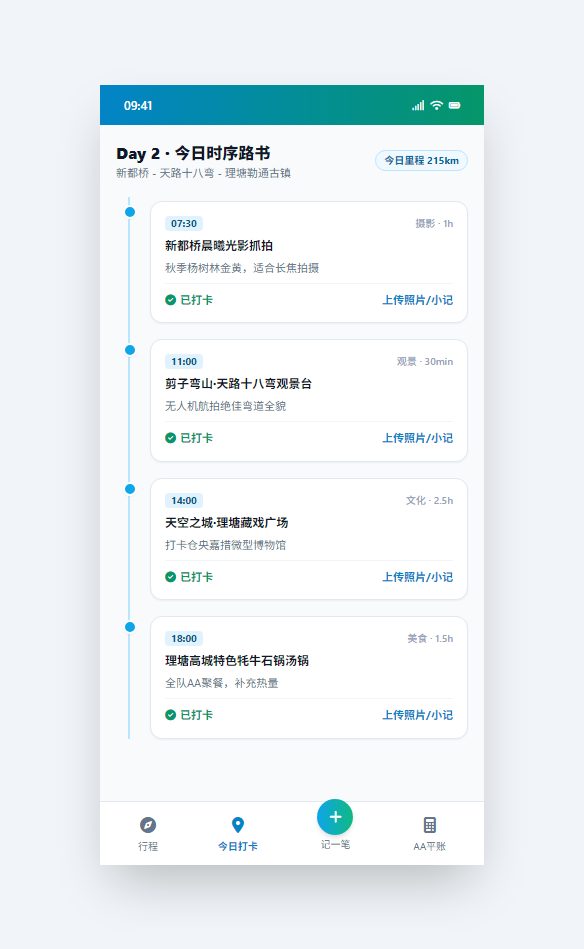Tap the 今日打卡 location pin icon
The width and height of the screenshot is (584, 949).
[x=238, y=825]
